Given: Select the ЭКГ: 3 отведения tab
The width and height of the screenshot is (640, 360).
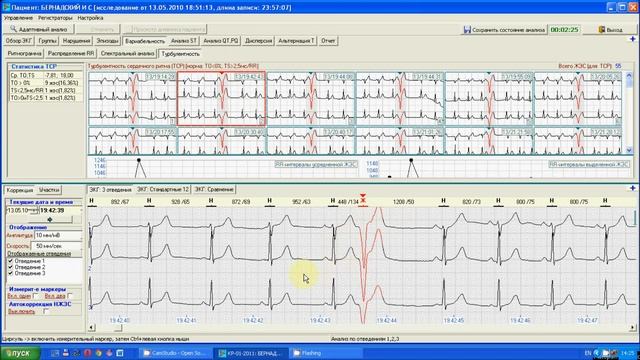Looking at the screenshot, I should pyautogui.click(x=110, y=189).
